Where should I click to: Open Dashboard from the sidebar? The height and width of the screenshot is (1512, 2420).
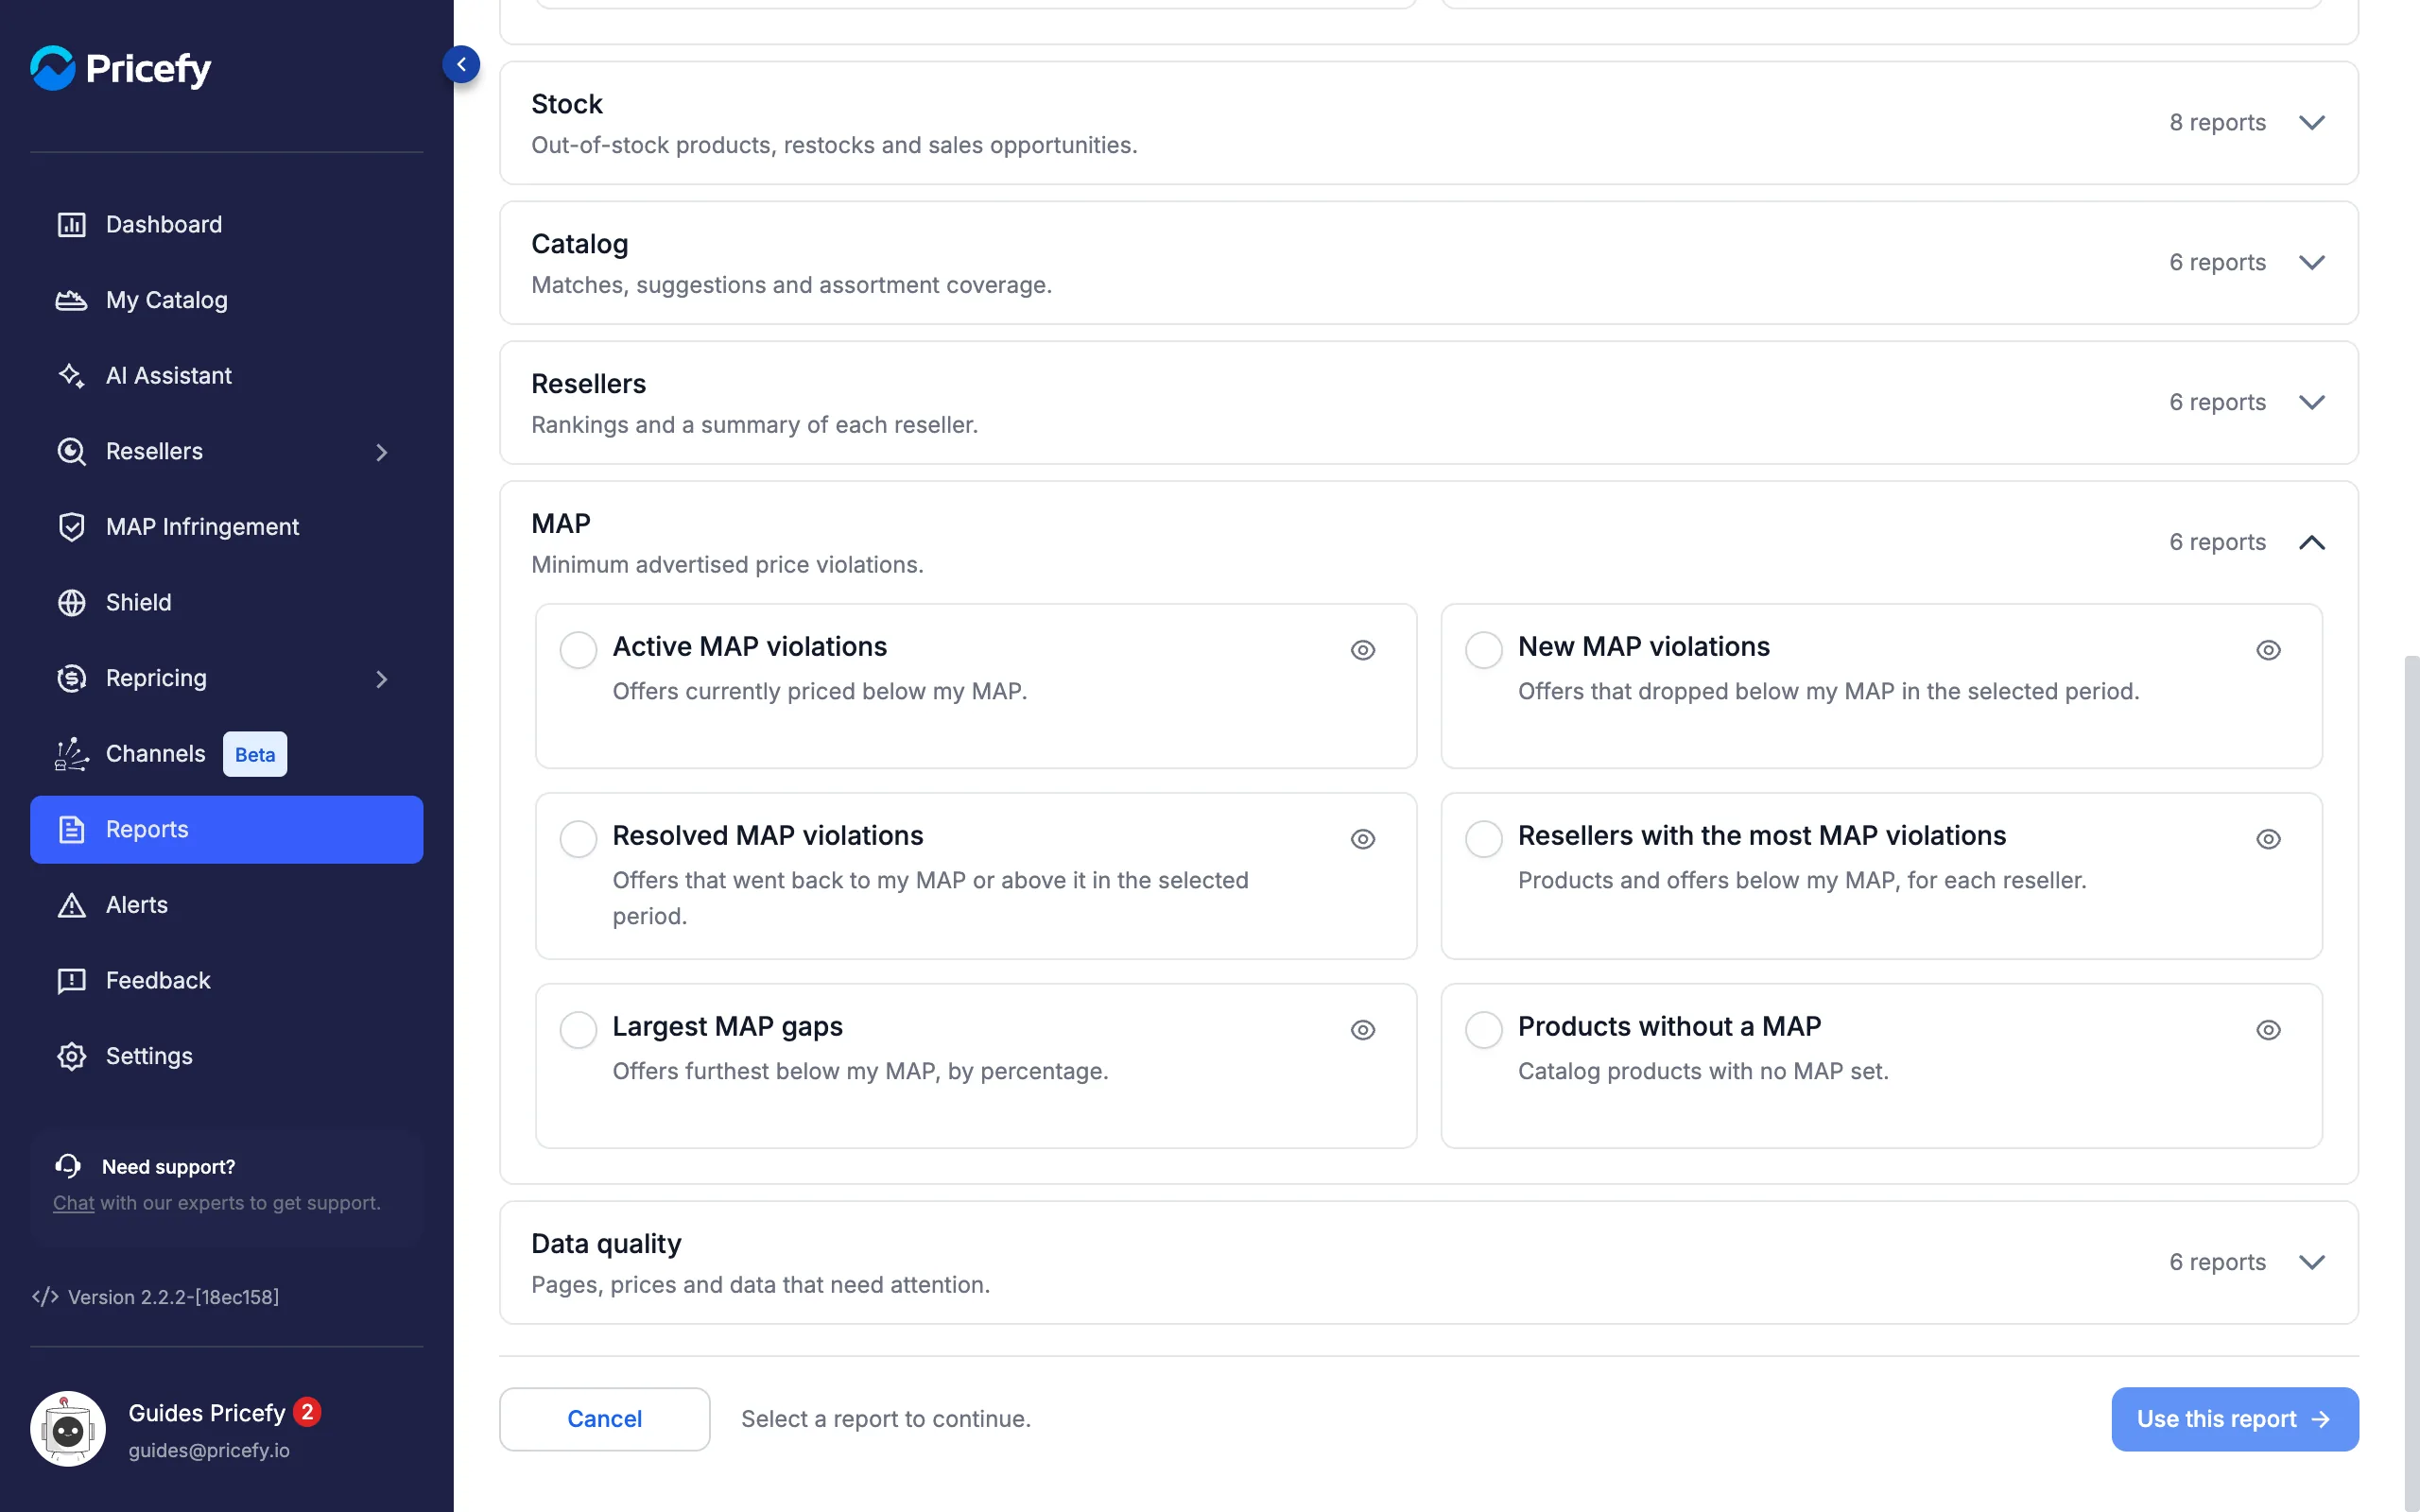[226, 224]
